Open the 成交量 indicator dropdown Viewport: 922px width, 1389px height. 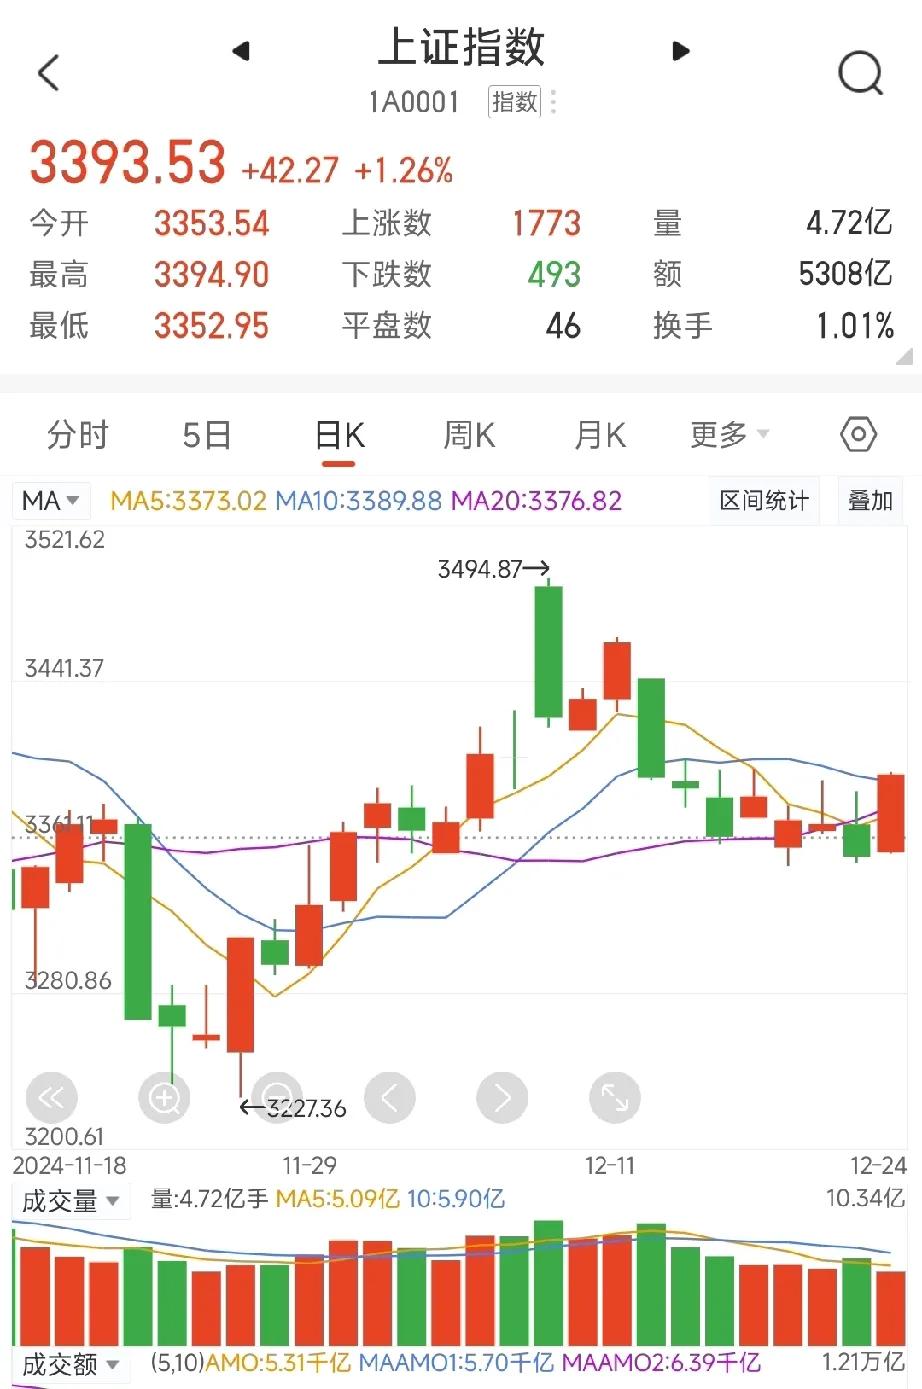[x=70, y=1200]
